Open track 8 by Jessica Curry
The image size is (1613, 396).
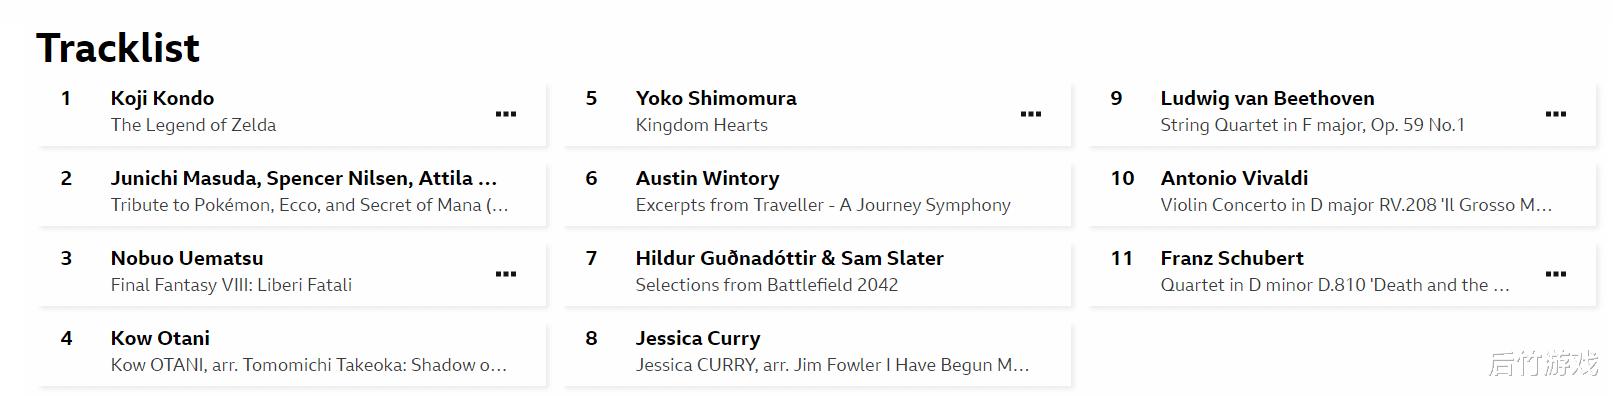click(x=817, y=352)
